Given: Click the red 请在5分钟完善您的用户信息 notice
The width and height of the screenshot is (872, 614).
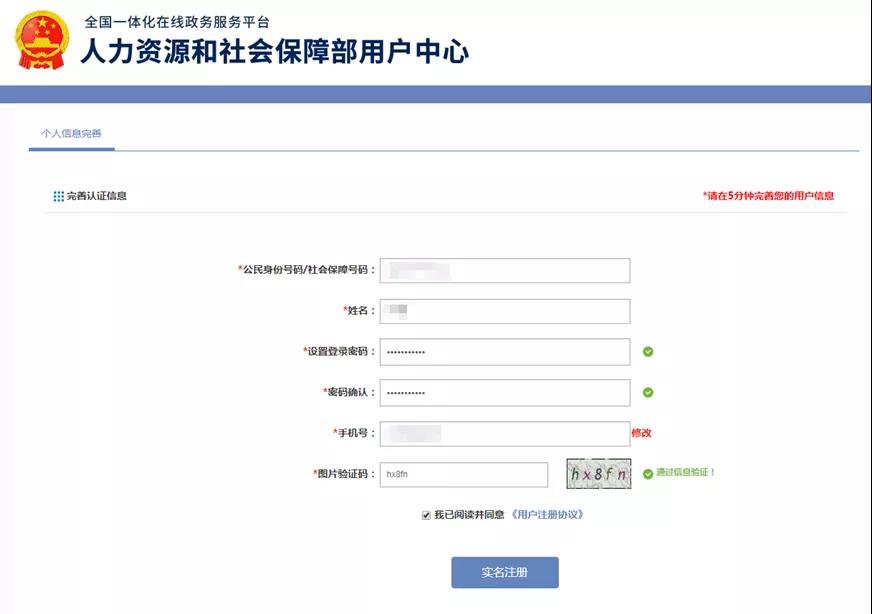Looking at the screenshot, I should 768,195.
